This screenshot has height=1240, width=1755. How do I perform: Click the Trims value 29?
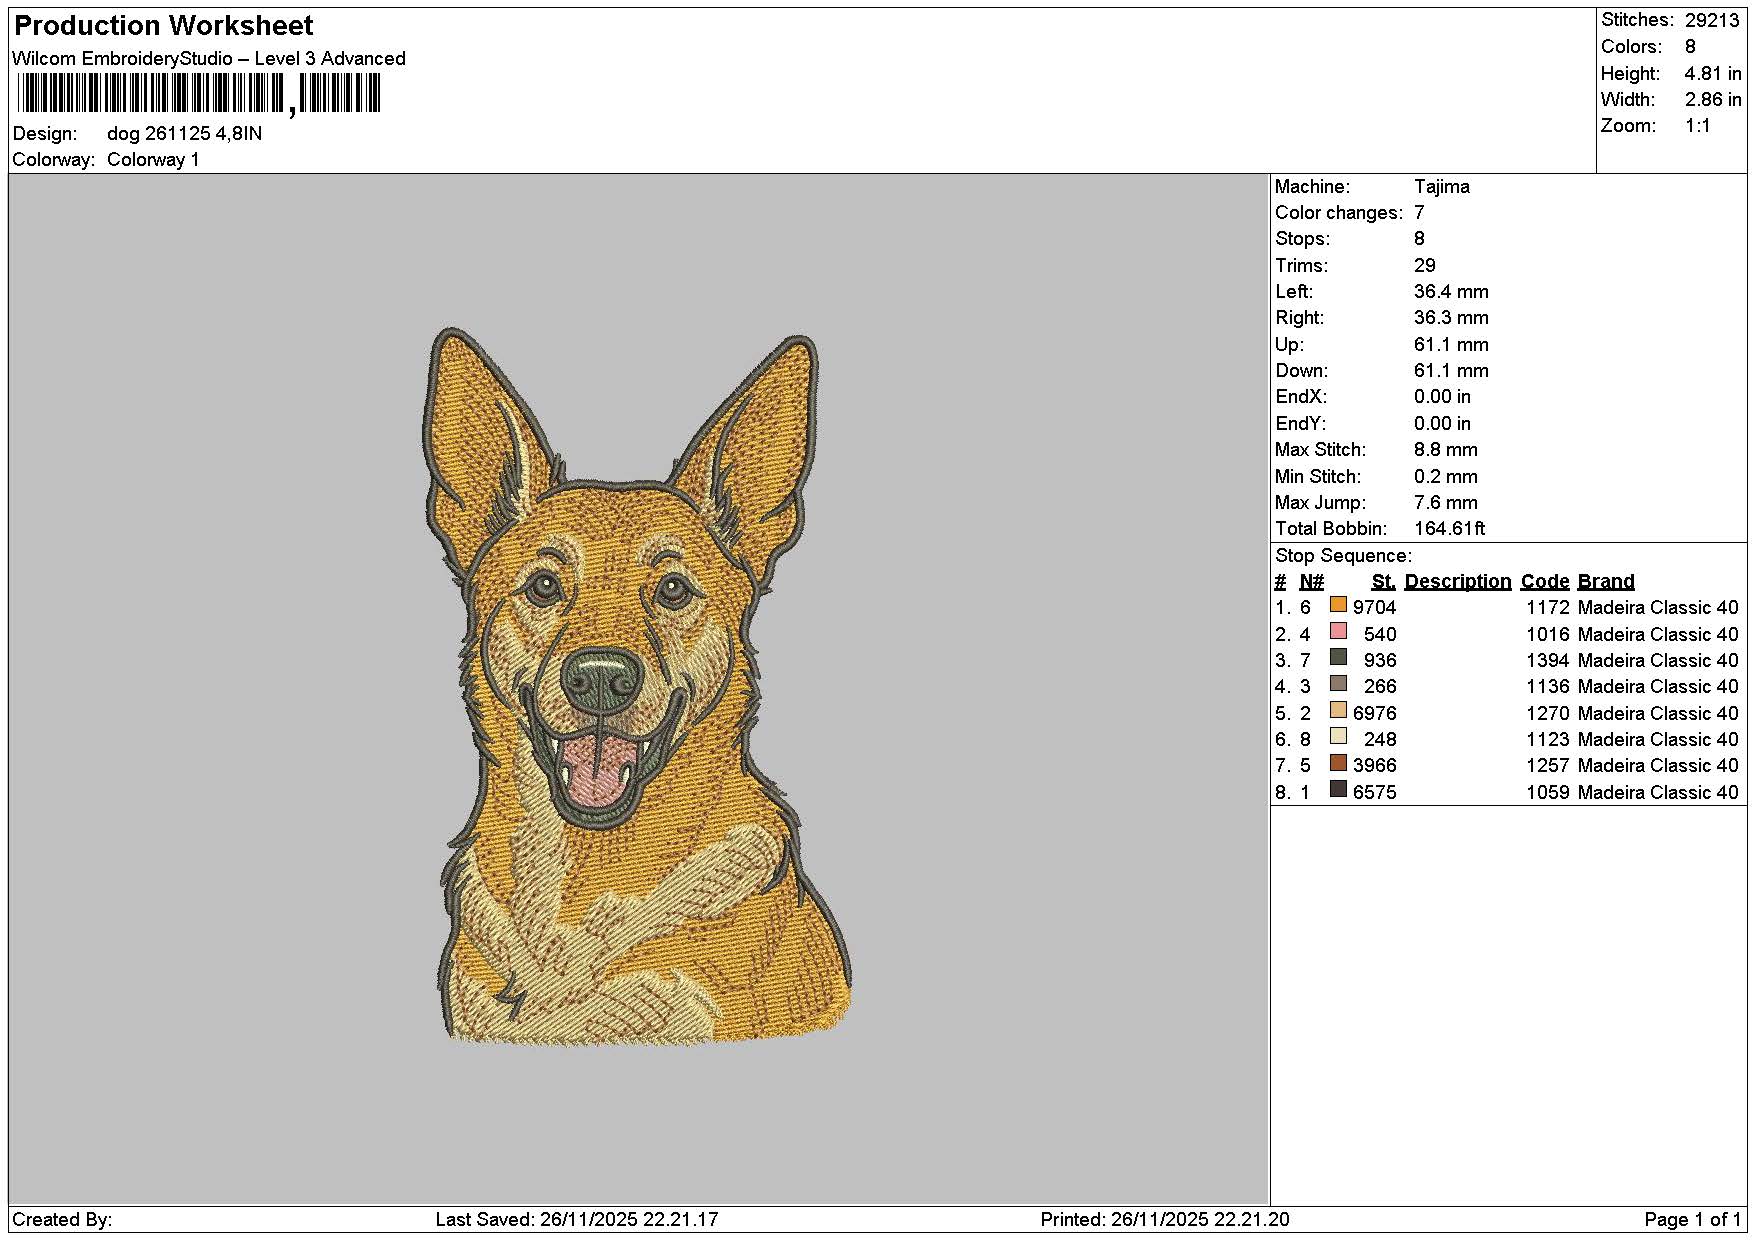click(x=1425, y=265)
